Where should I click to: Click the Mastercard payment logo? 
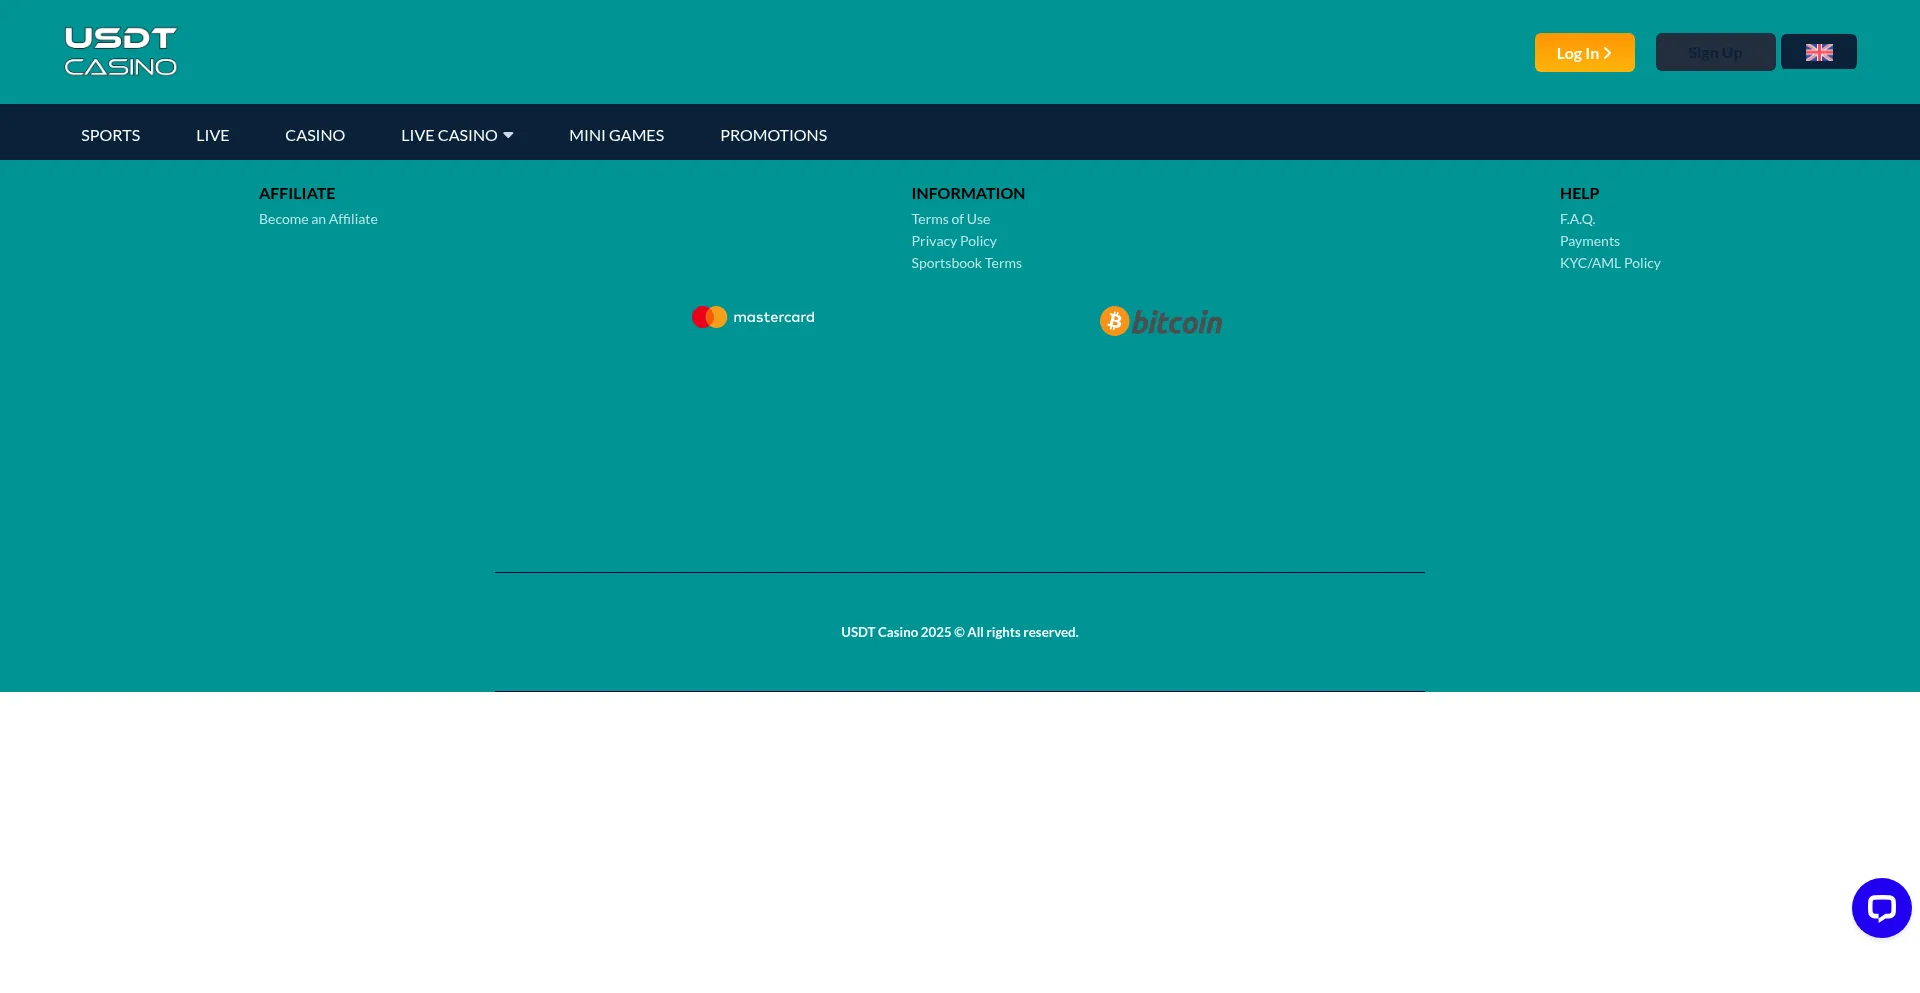click(753, 317)
